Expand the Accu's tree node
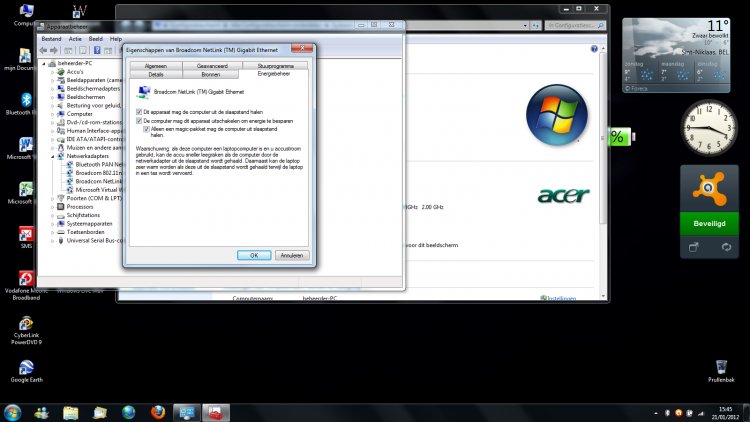Viewport: 750px width, 422px height. [52, 71]
